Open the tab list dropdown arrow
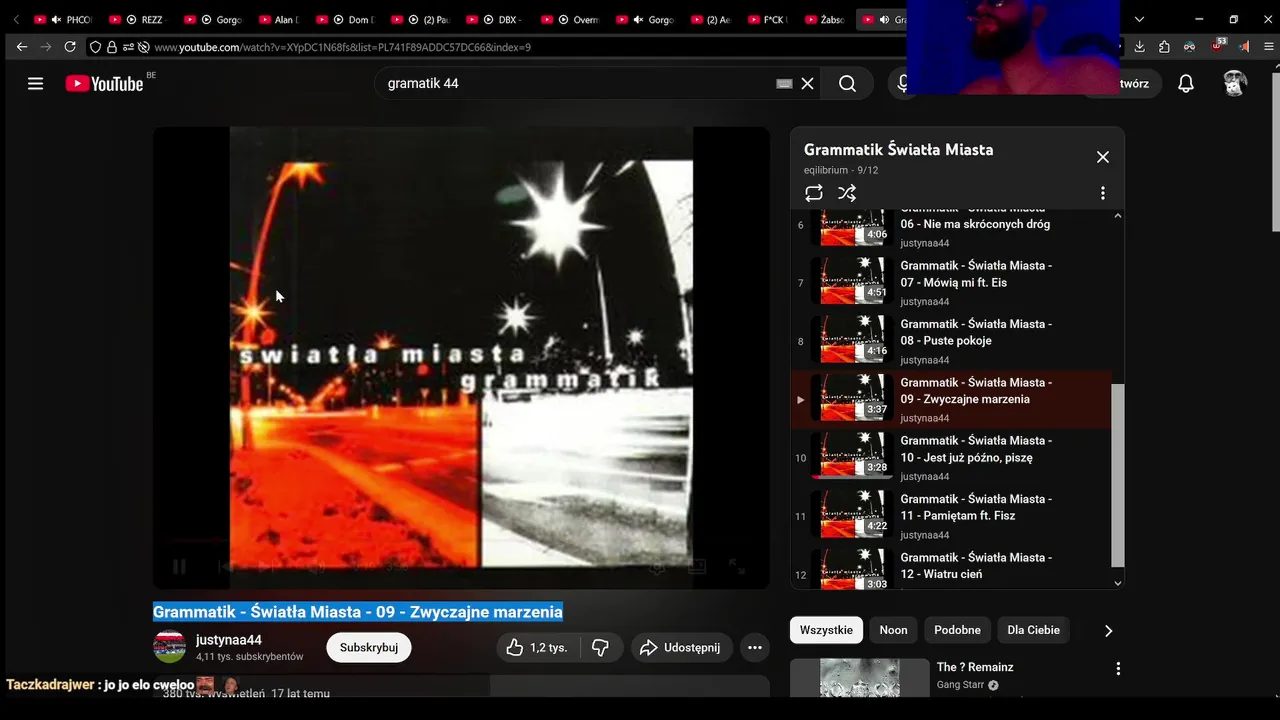This screenshot has height=720, width=1280. coord(1139,19)
